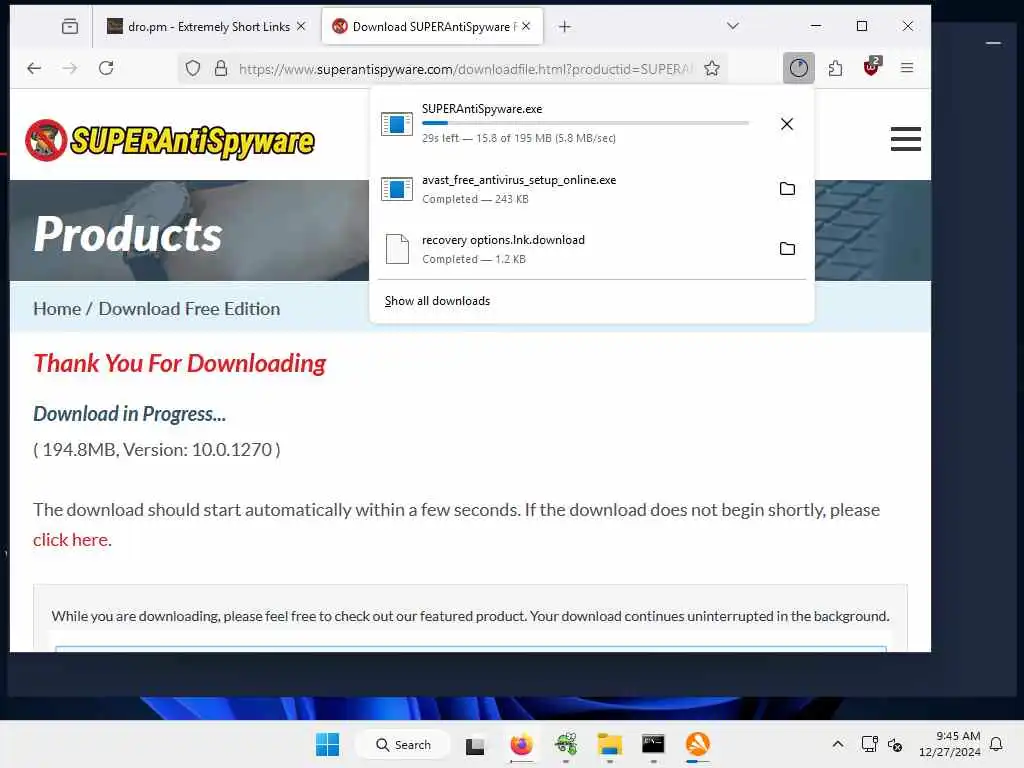Click the muted volume tray icon
This screenshot has height=768, width=1024.
pos(895,744)
